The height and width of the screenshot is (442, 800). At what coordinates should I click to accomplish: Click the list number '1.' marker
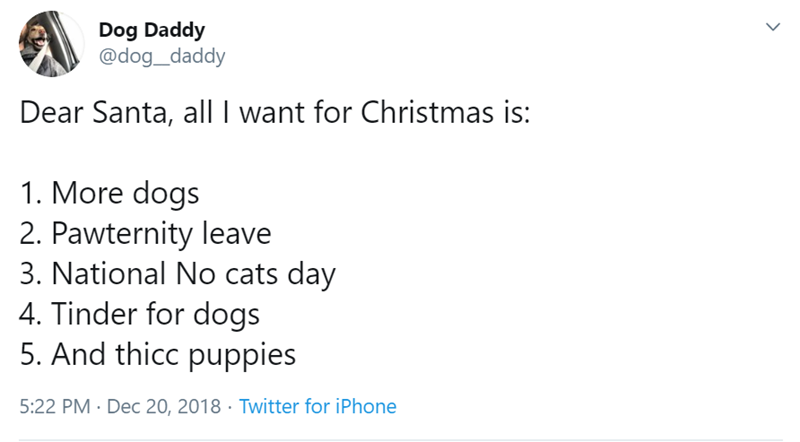coord(28,192)
